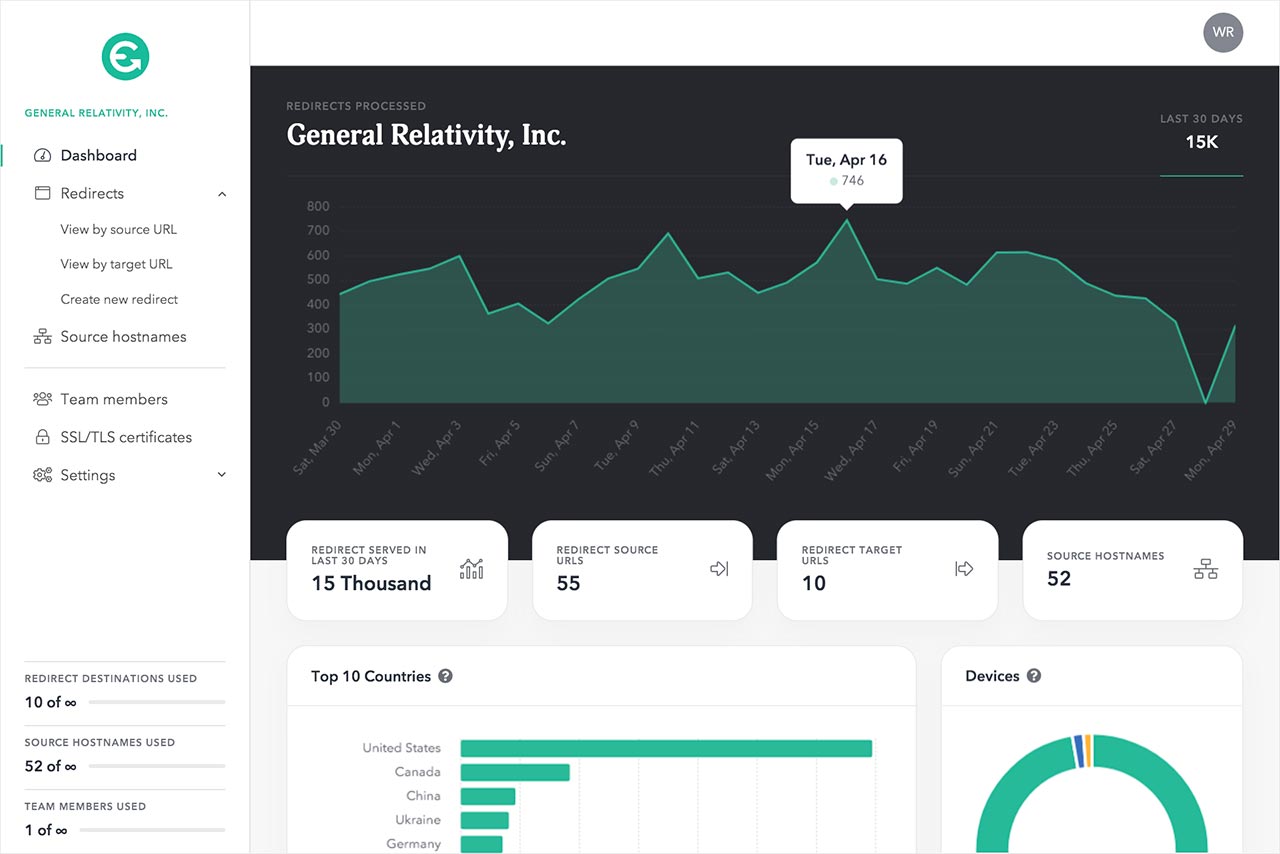The height and width of the screenshot is (854, 1280).
Task: Click the Create new redirect link
Action: coord(119,299)
